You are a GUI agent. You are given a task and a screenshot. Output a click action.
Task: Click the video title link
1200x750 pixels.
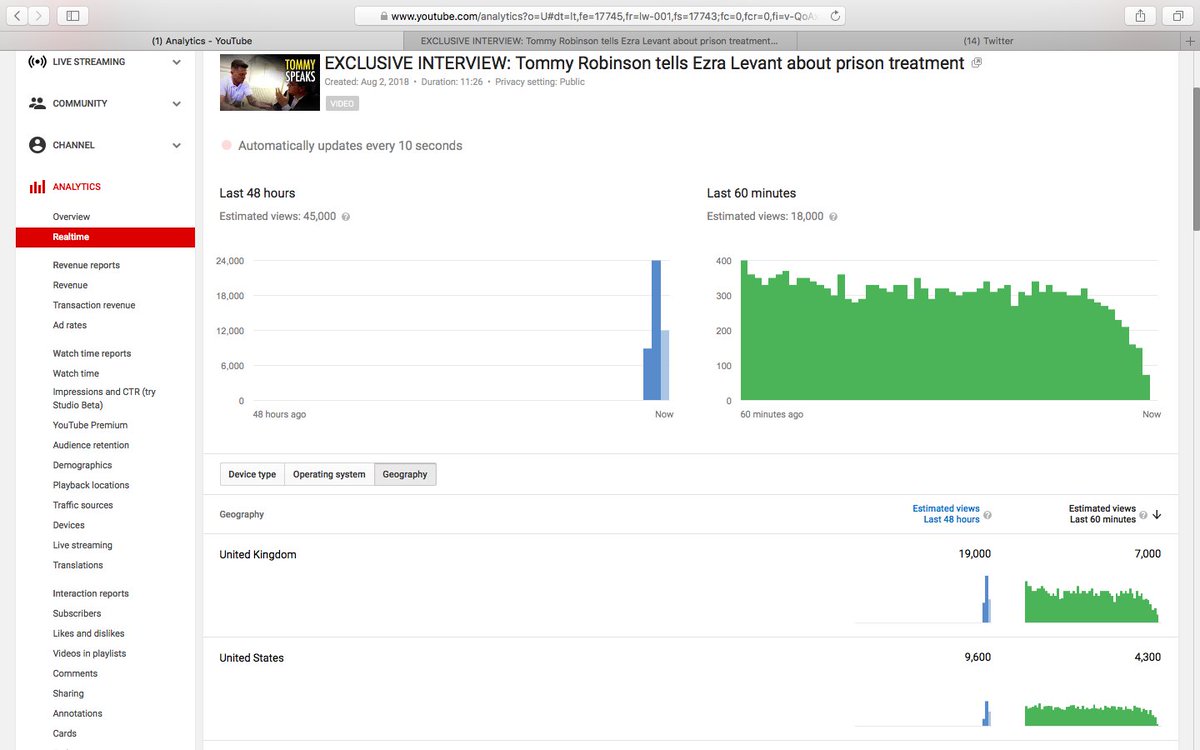pyautogui.click(x=645, y=63)
